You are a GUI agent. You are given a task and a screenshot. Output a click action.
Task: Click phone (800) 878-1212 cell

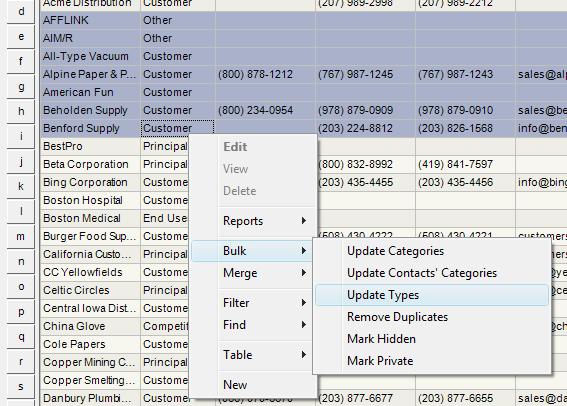tap(265, 74)
